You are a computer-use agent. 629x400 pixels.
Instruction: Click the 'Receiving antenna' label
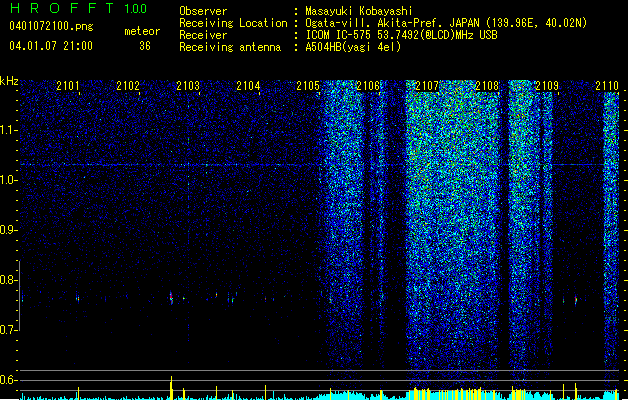coord(230,47)
